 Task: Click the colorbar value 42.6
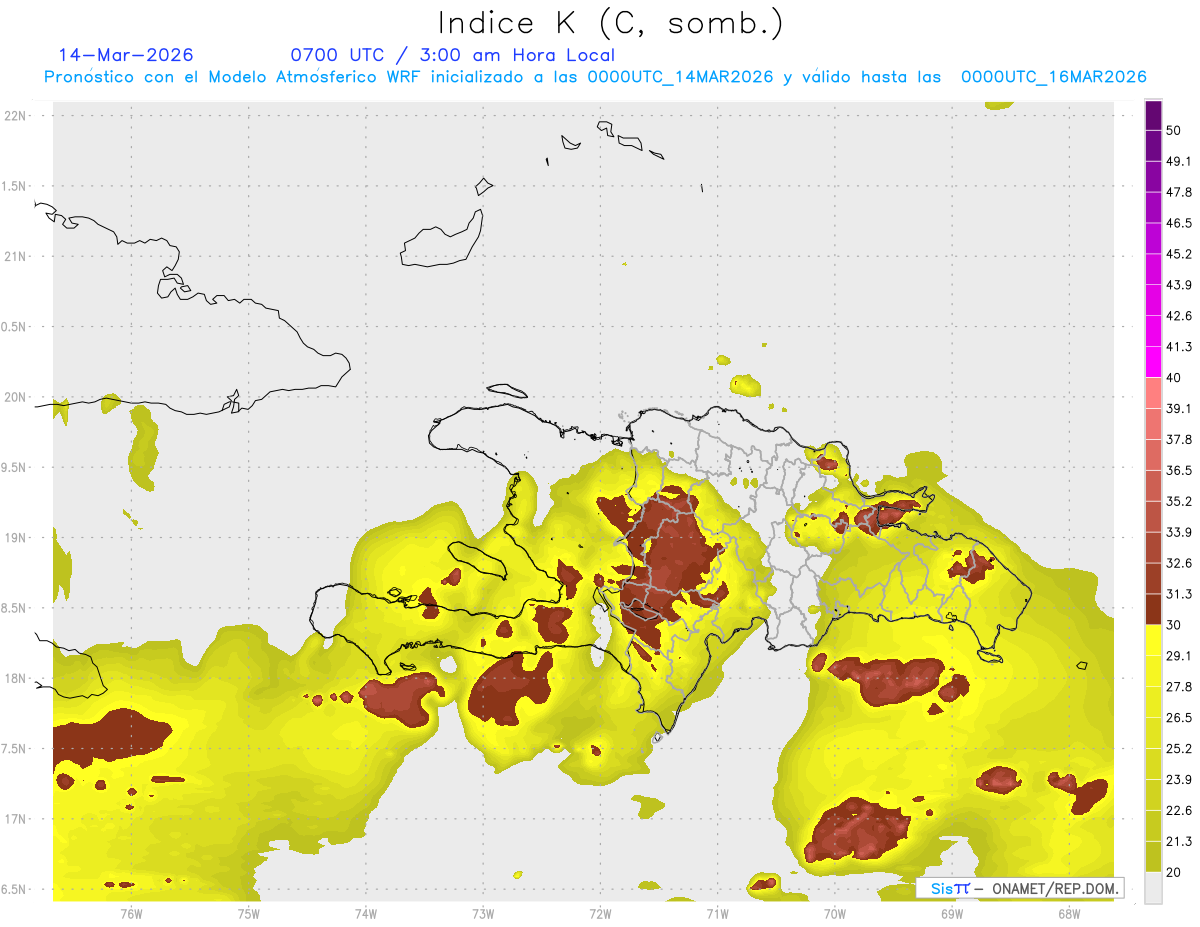(x=1180, y=316)
